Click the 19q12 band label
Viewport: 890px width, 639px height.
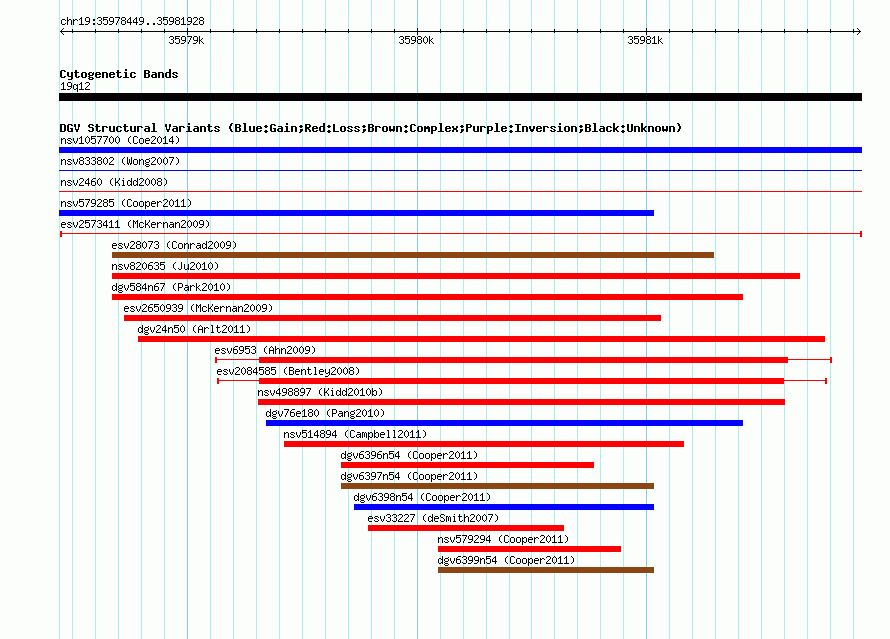[75, 86]
